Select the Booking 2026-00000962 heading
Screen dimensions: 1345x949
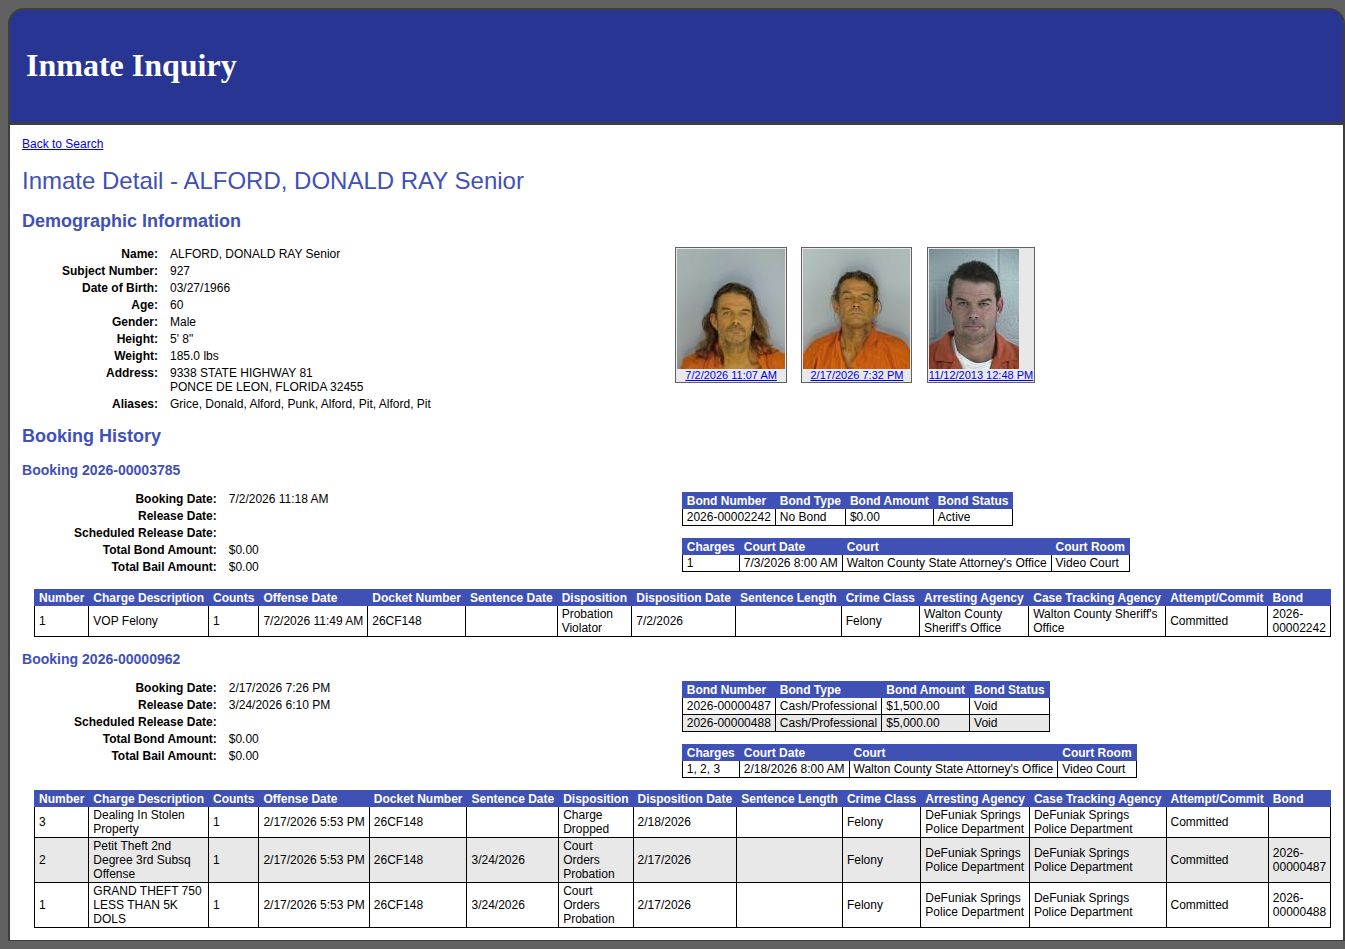pos(101,659)
